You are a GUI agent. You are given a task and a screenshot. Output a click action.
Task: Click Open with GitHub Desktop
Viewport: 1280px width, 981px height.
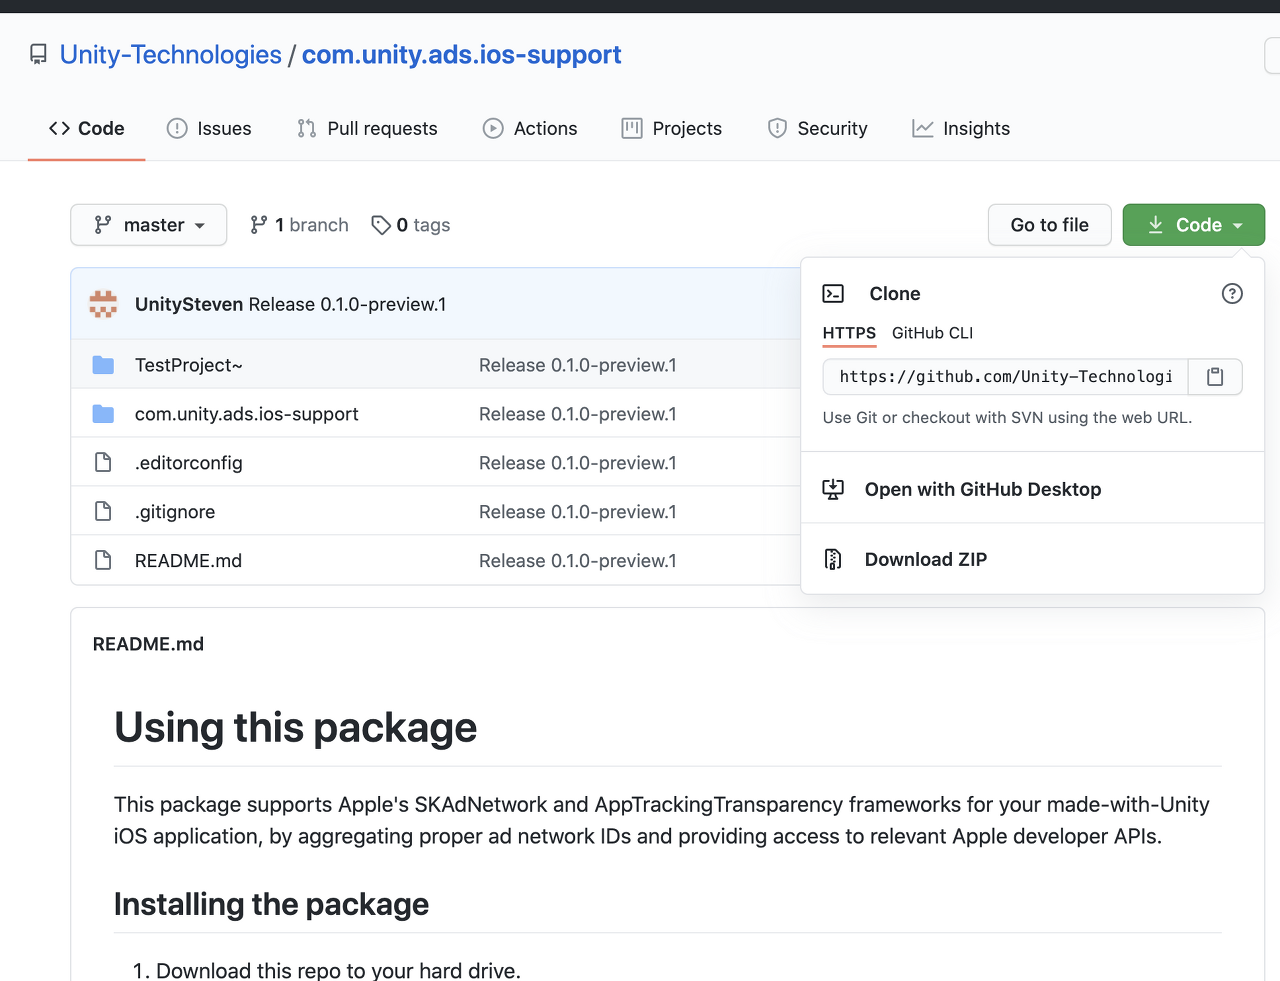(x=982, y=489)
